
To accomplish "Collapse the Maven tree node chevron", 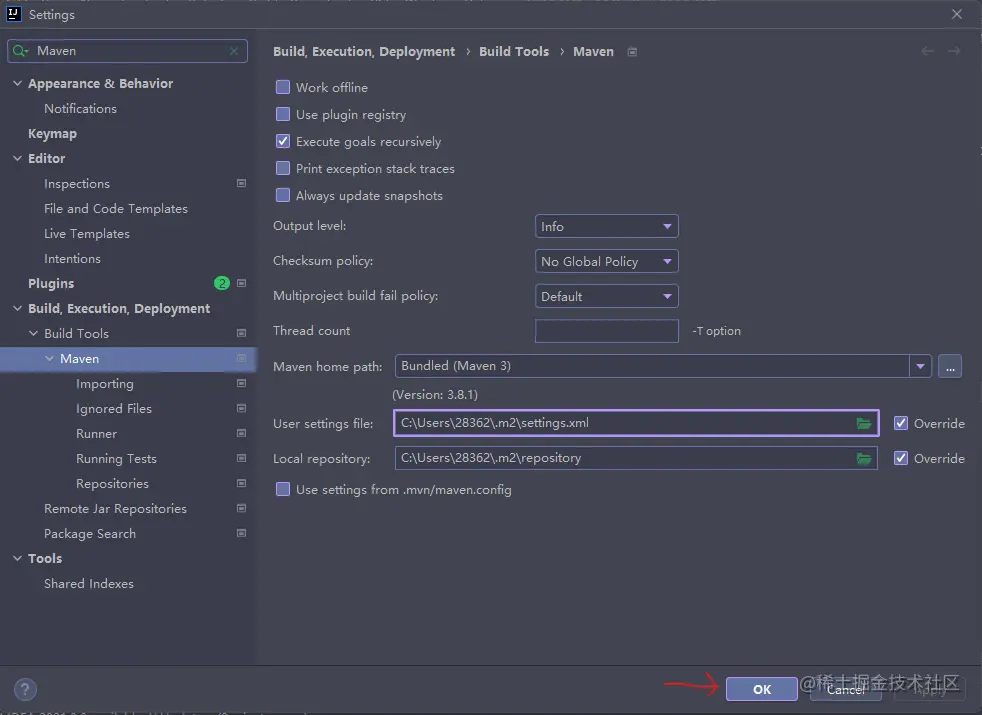I will pos(49,358).
